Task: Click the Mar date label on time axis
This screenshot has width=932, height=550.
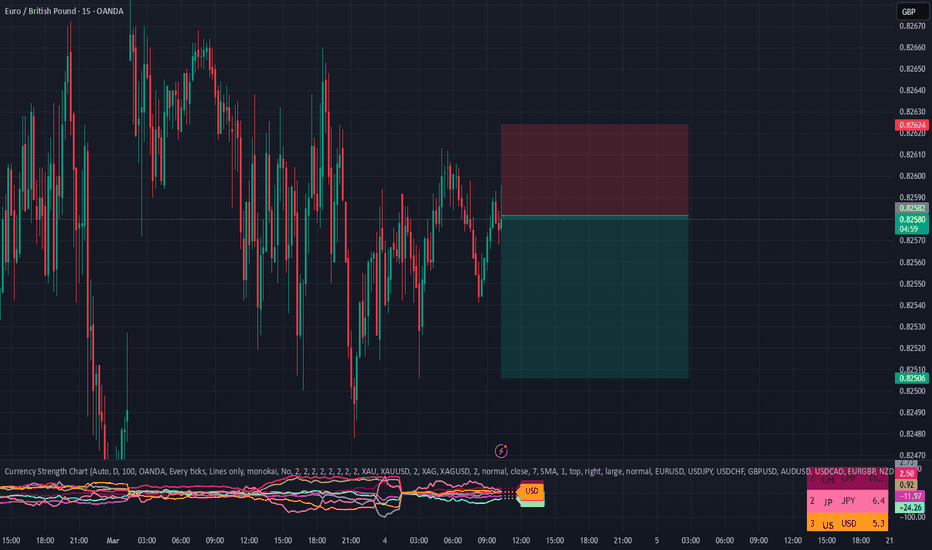Action: coord(113,540)
